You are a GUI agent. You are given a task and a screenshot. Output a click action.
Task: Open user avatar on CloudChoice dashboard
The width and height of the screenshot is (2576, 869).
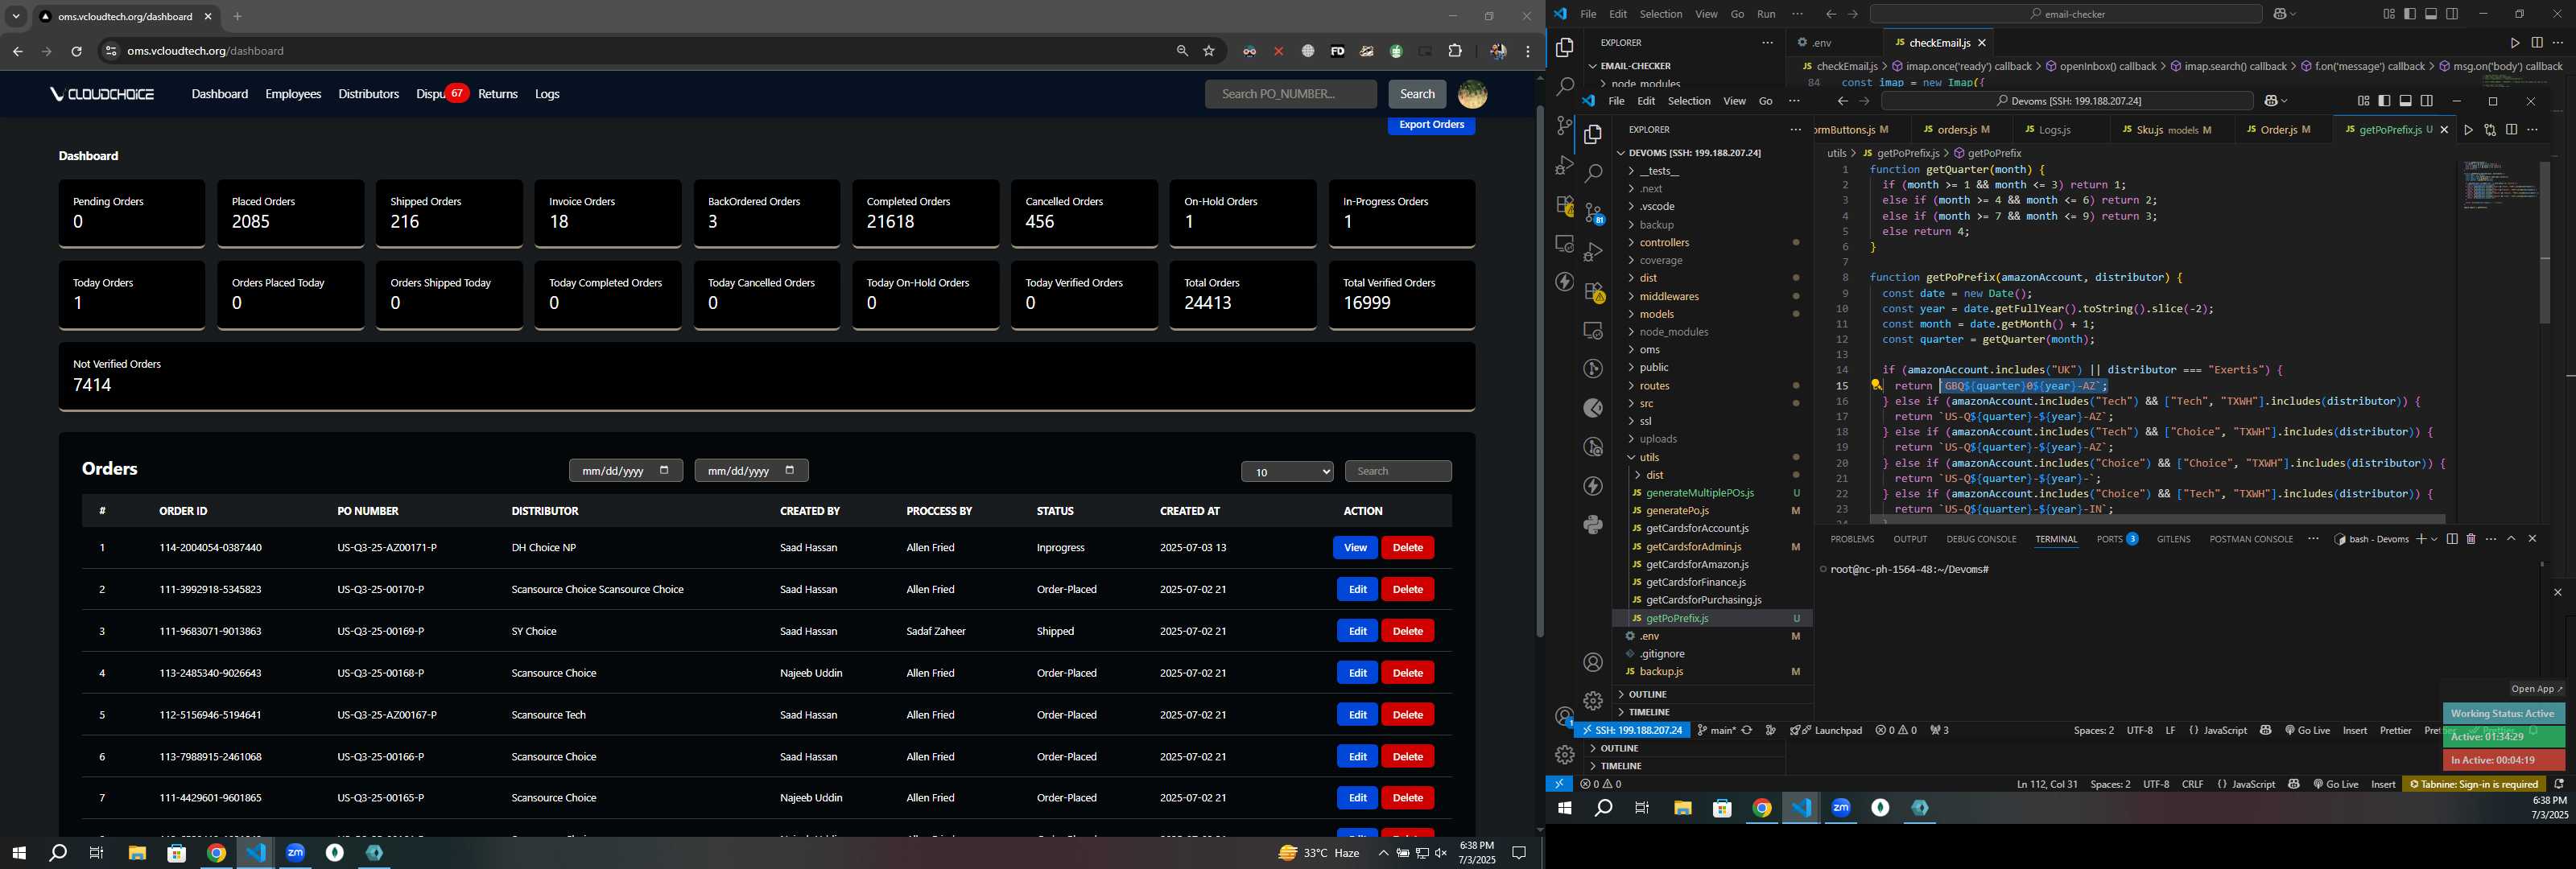pos(1472,94)
